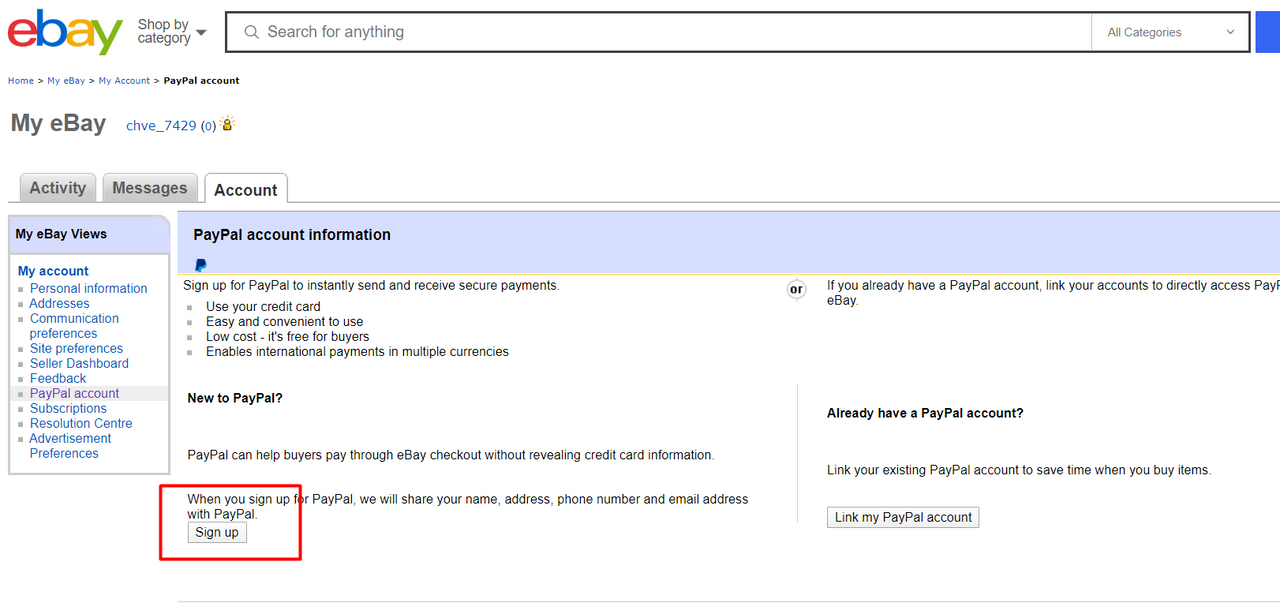The image size is (1280, 603).
Task: Click the new-user badge icon beside username
Action: click(228, 125)
